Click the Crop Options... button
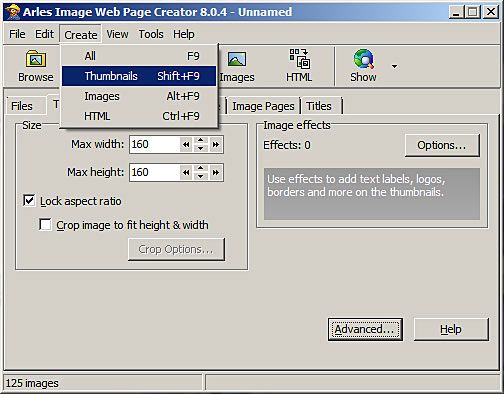 (176, 249)
